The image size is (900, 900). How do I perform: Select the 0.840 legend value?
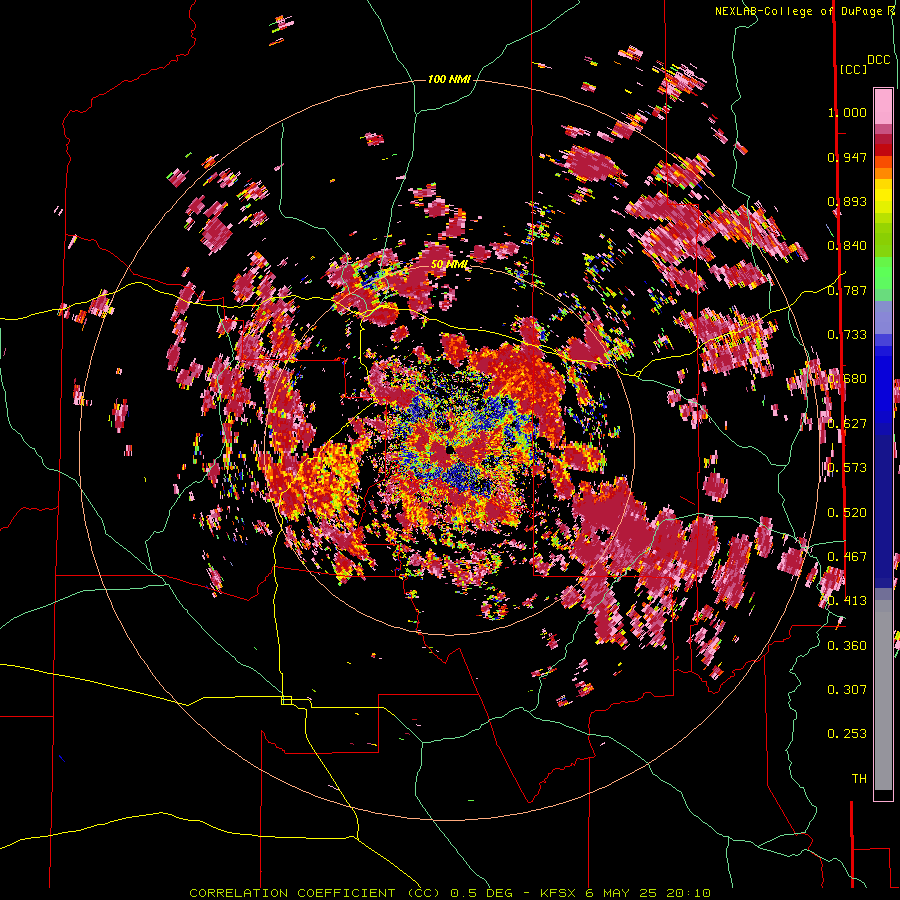(x=847, y=246)
